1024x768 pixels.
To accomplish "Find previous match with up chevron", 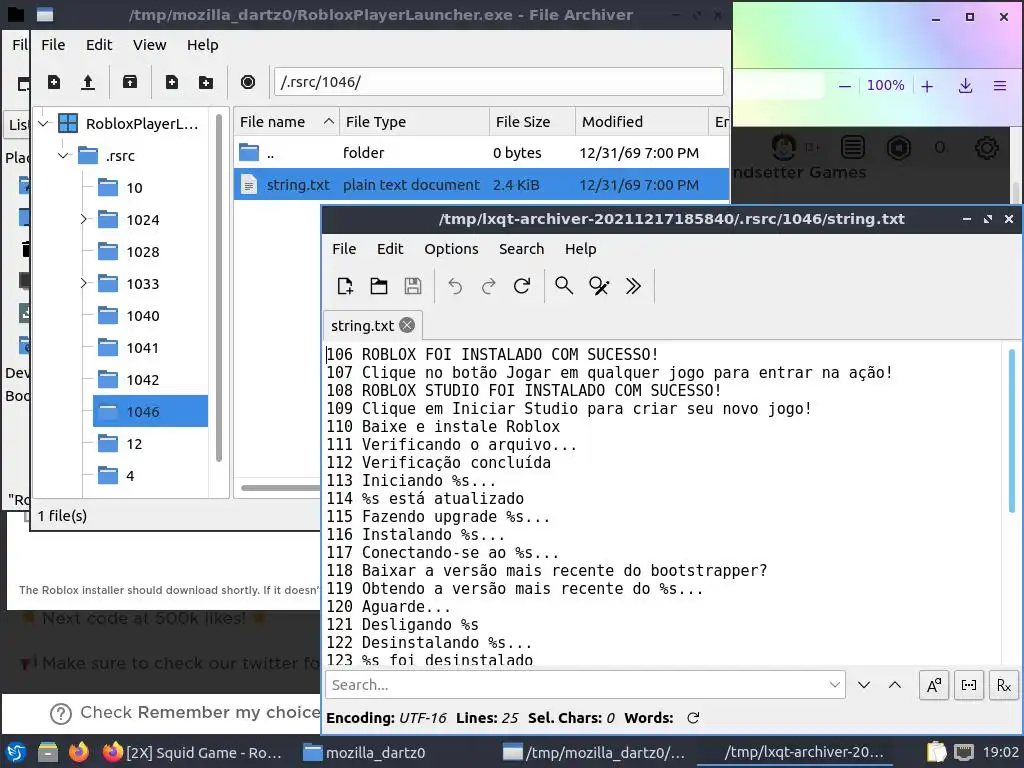I will tap(895, 685).
